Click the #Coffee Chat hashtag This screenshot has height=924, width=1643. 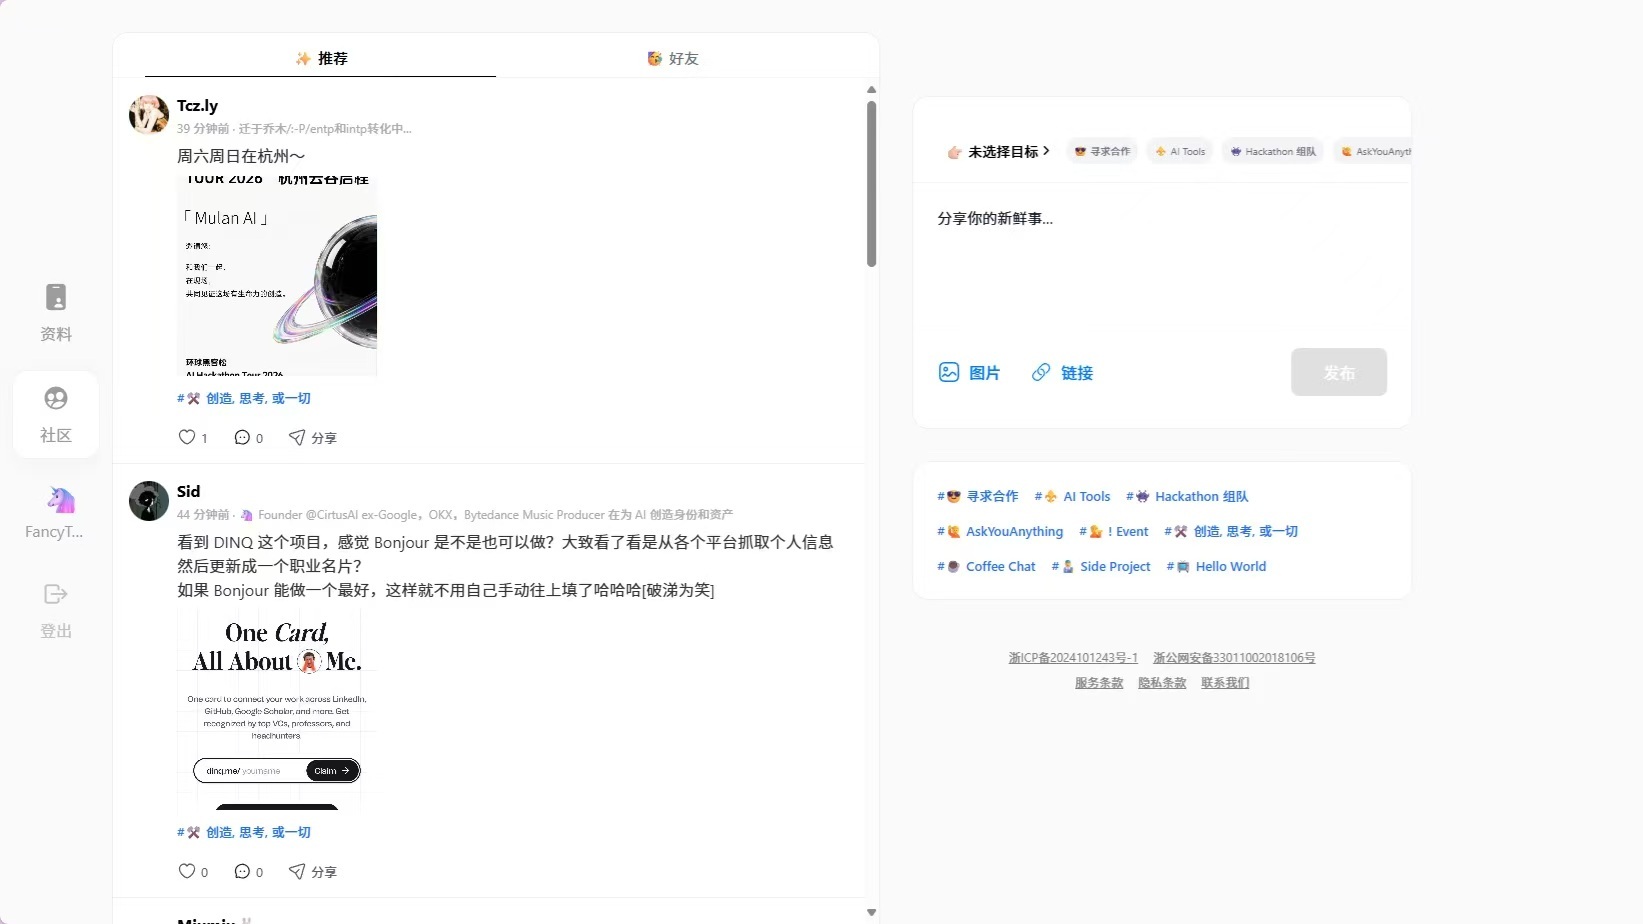(x=985, y=566)
